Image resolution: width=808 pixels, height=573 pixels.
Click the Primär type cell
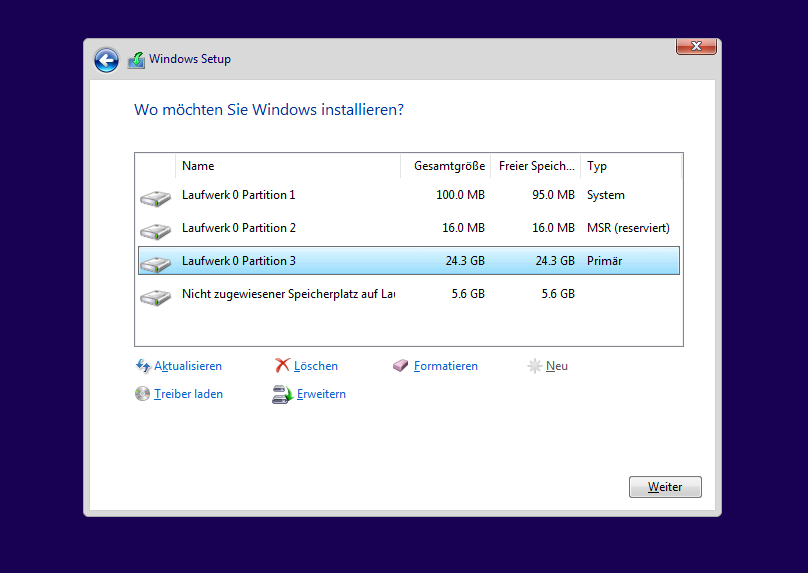pyautogui.click(x=604, y=261)
